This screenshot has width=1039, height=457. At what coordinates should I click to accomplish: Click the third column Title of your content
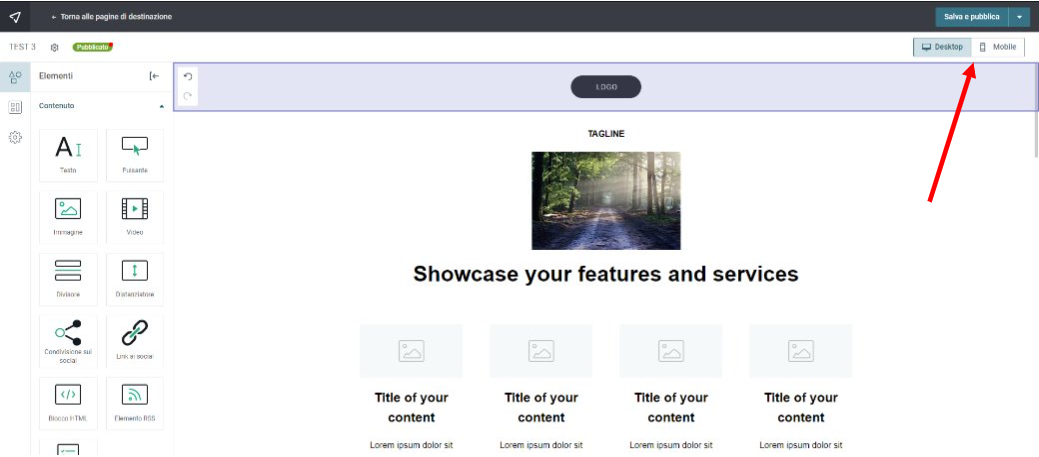(x=671, y=407)
